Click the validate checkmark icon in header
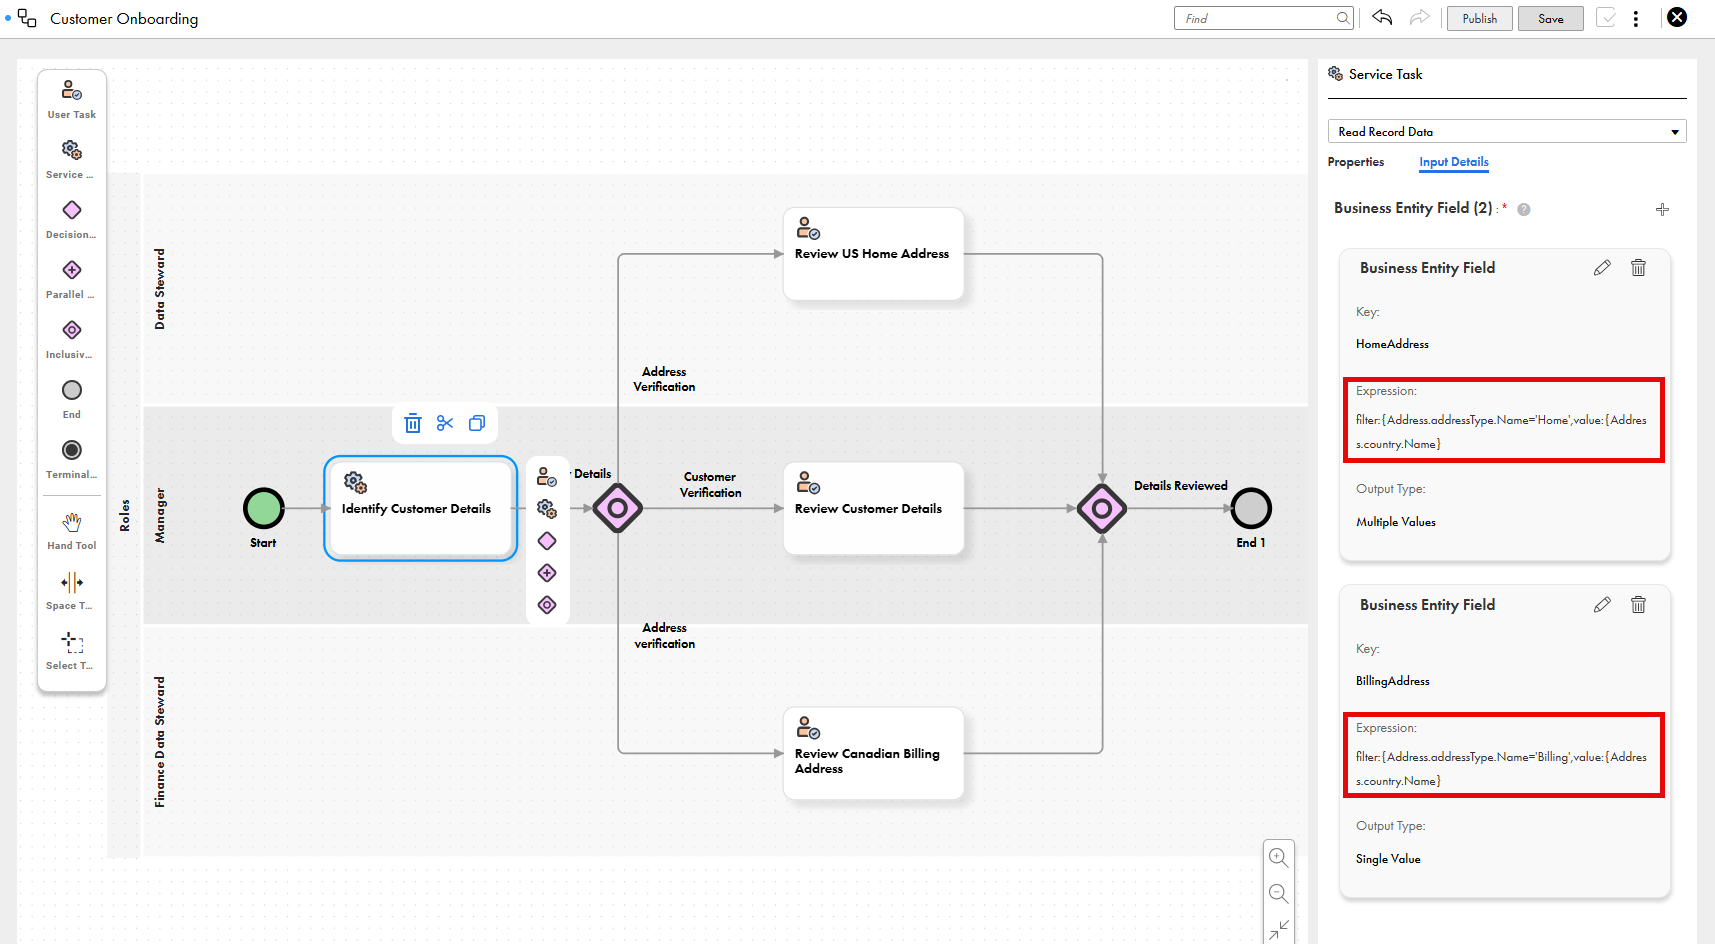The height and width of the screenshot is (944, 1715). pos(1606,18)
